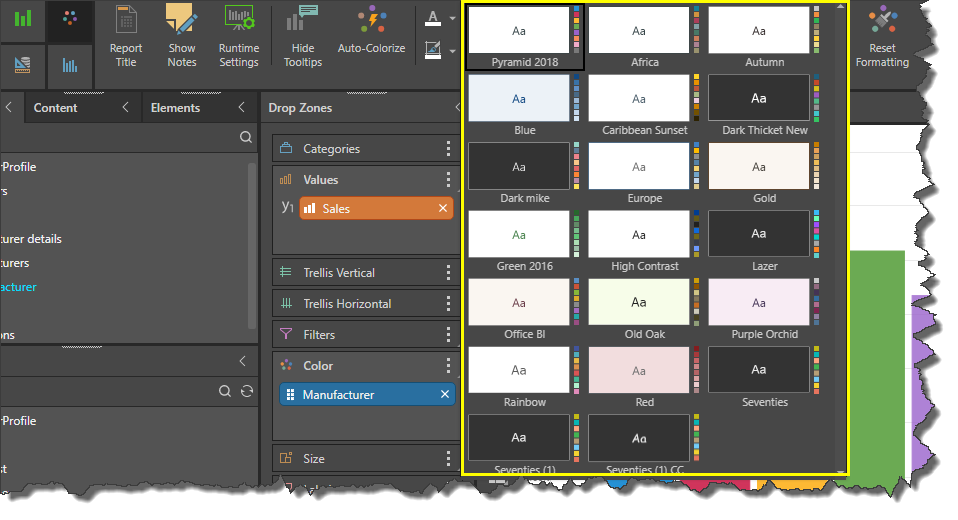
Task: Remove the Sales chip using its X
Action: coord(443,208)
